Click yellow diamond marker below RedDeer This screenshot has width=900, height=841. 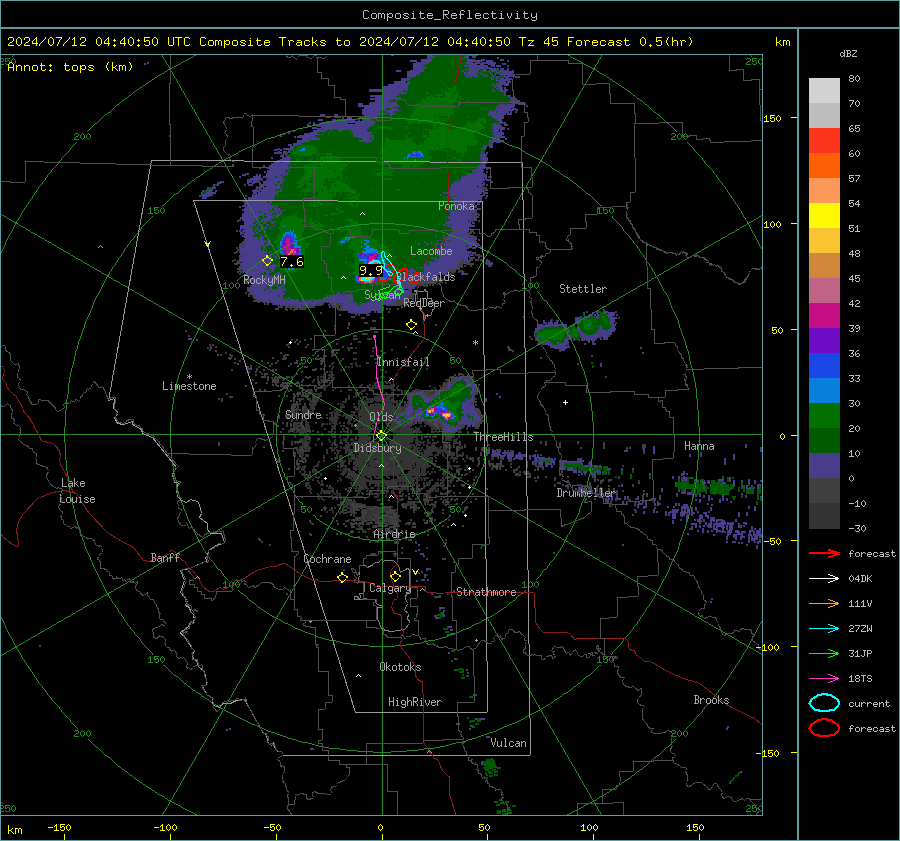411,325
